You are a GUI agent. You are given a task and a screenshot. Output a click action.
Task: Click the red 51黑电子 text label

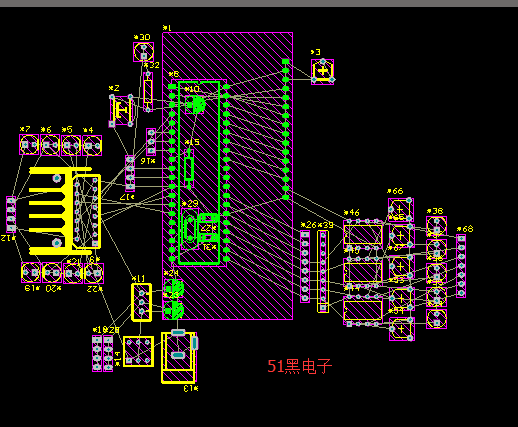[300, 366]
